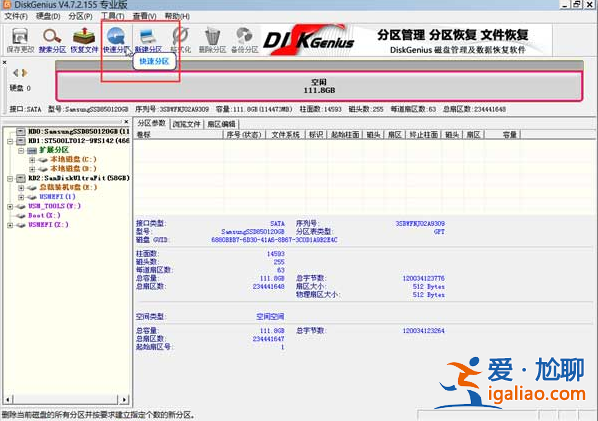Open the 工具(T) menu

113,16
